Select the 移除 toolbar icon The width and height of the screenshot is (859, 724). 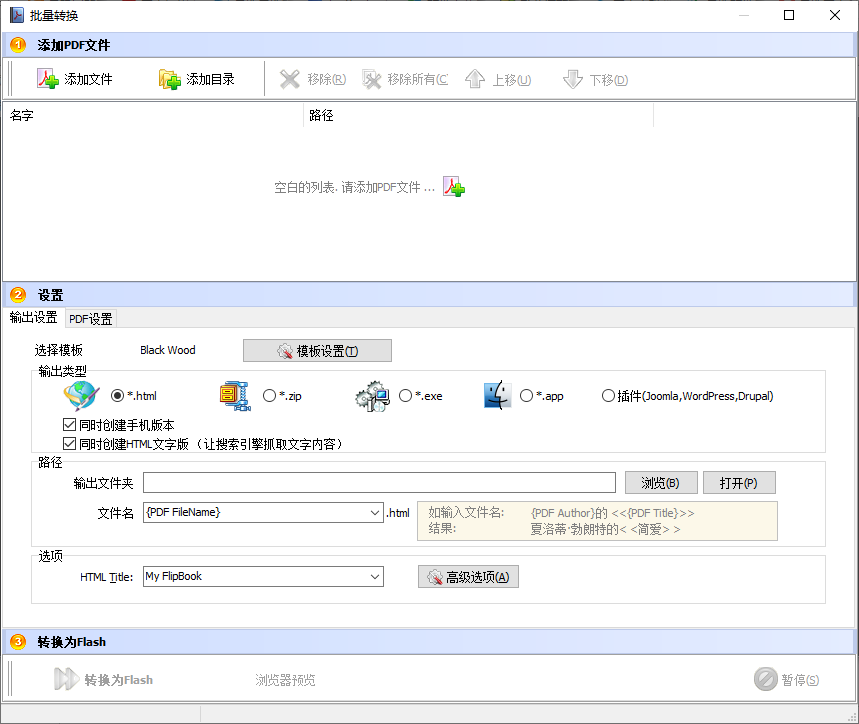point(288,78)
